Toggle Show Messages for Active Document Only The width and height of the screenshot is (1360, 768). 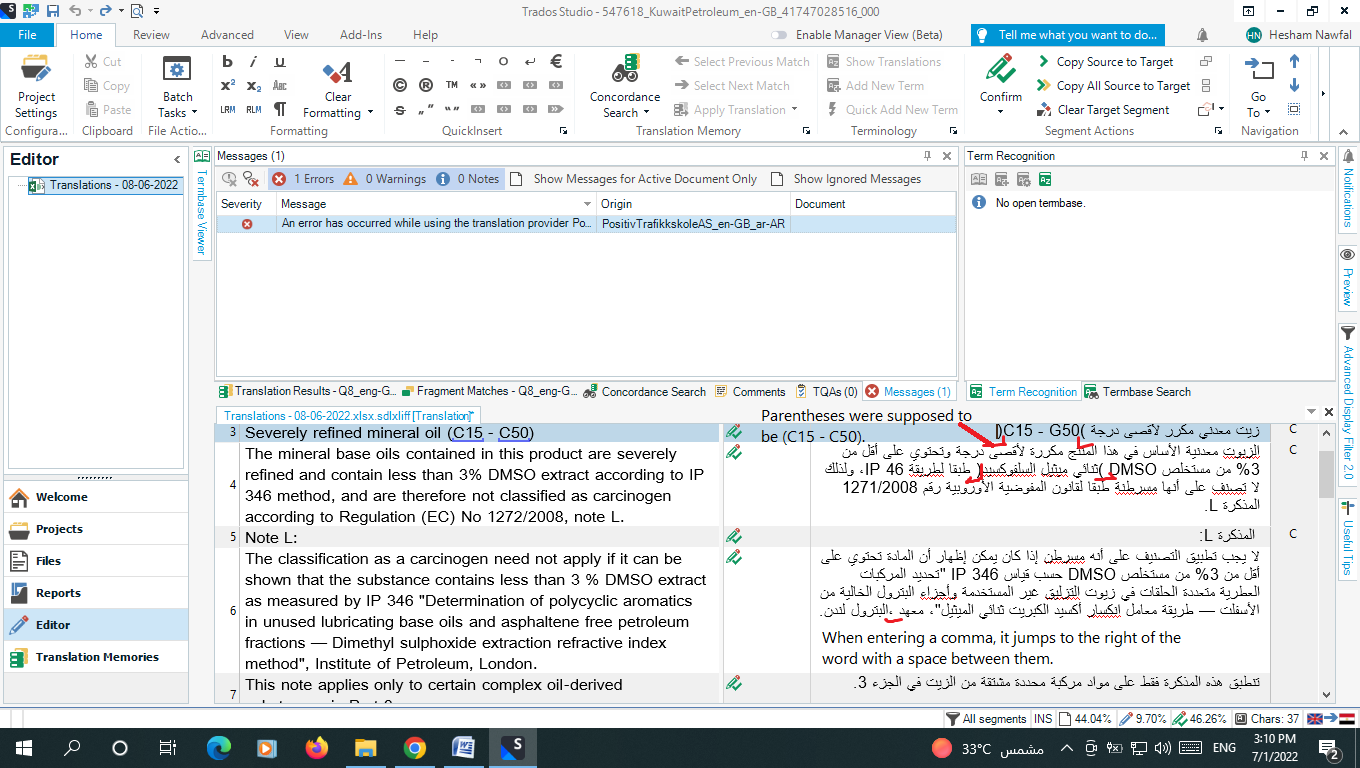(x=633, y=179)
